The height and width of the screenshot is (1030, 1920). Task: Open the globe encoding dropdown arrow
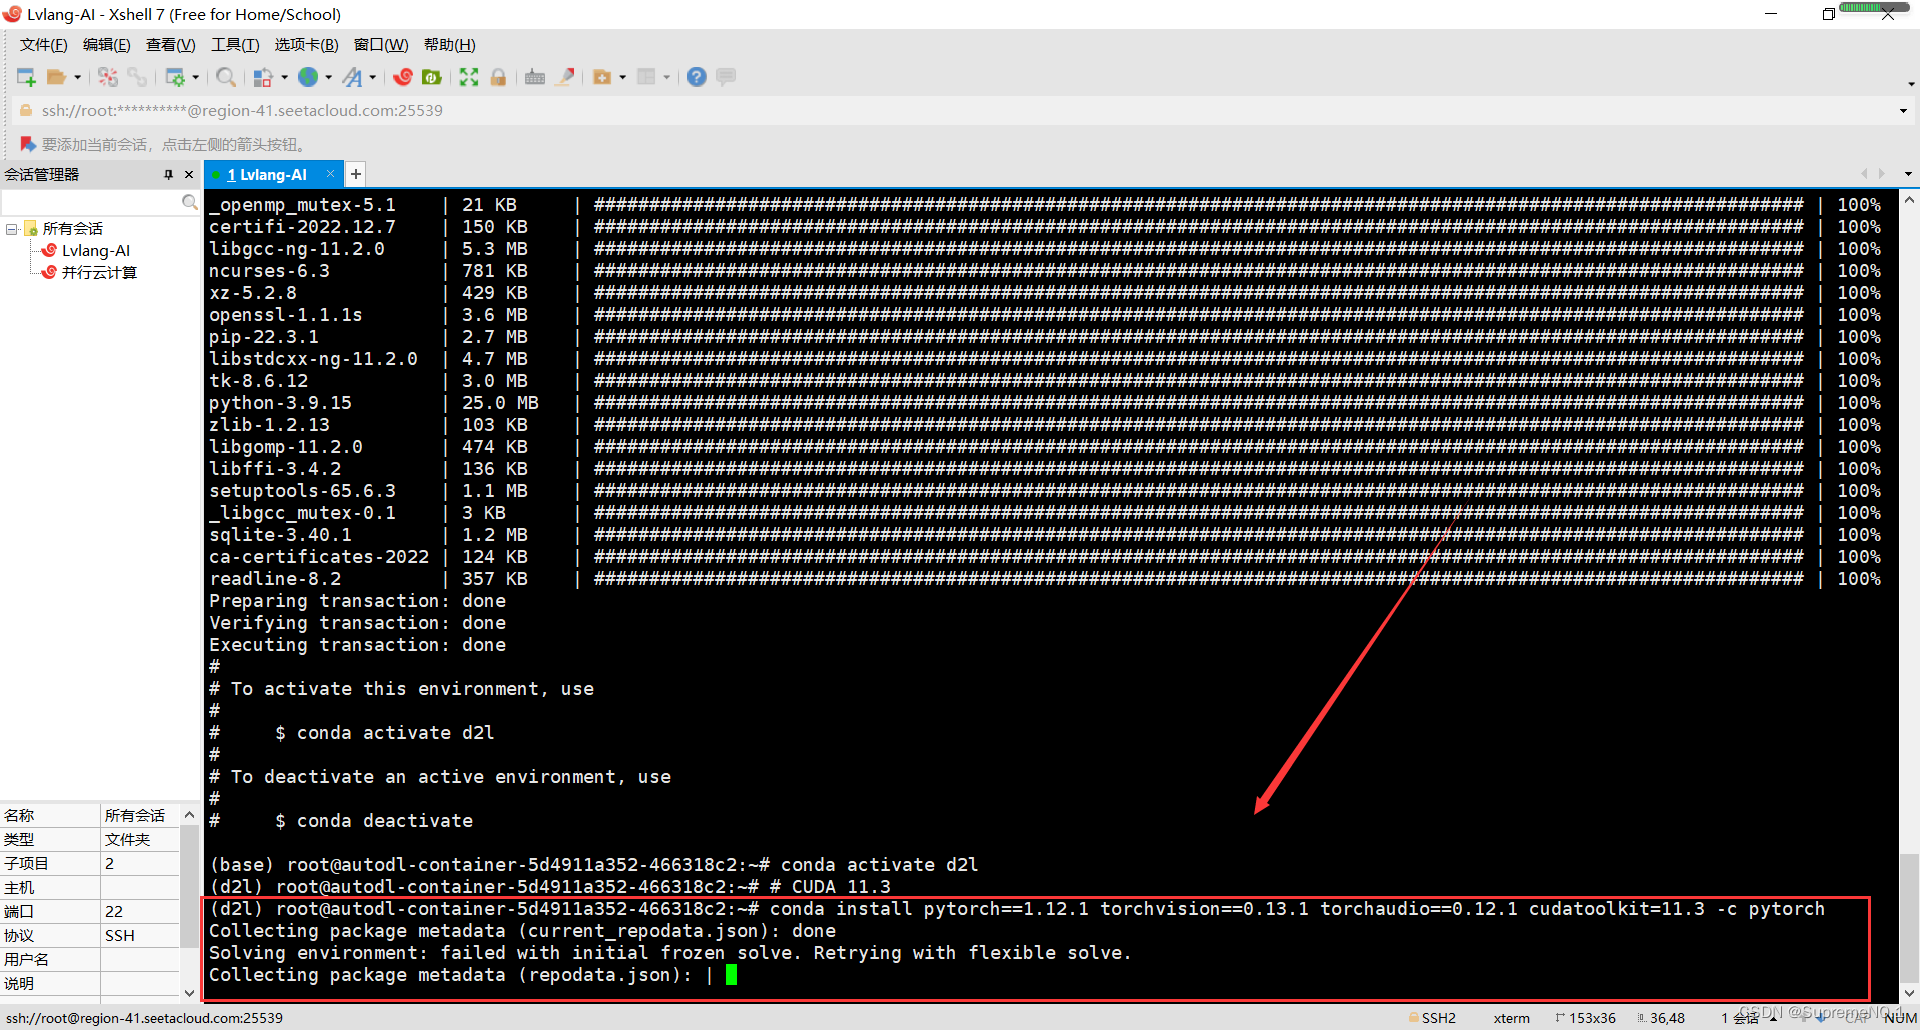pyautogui.click(x=329, y=77)
